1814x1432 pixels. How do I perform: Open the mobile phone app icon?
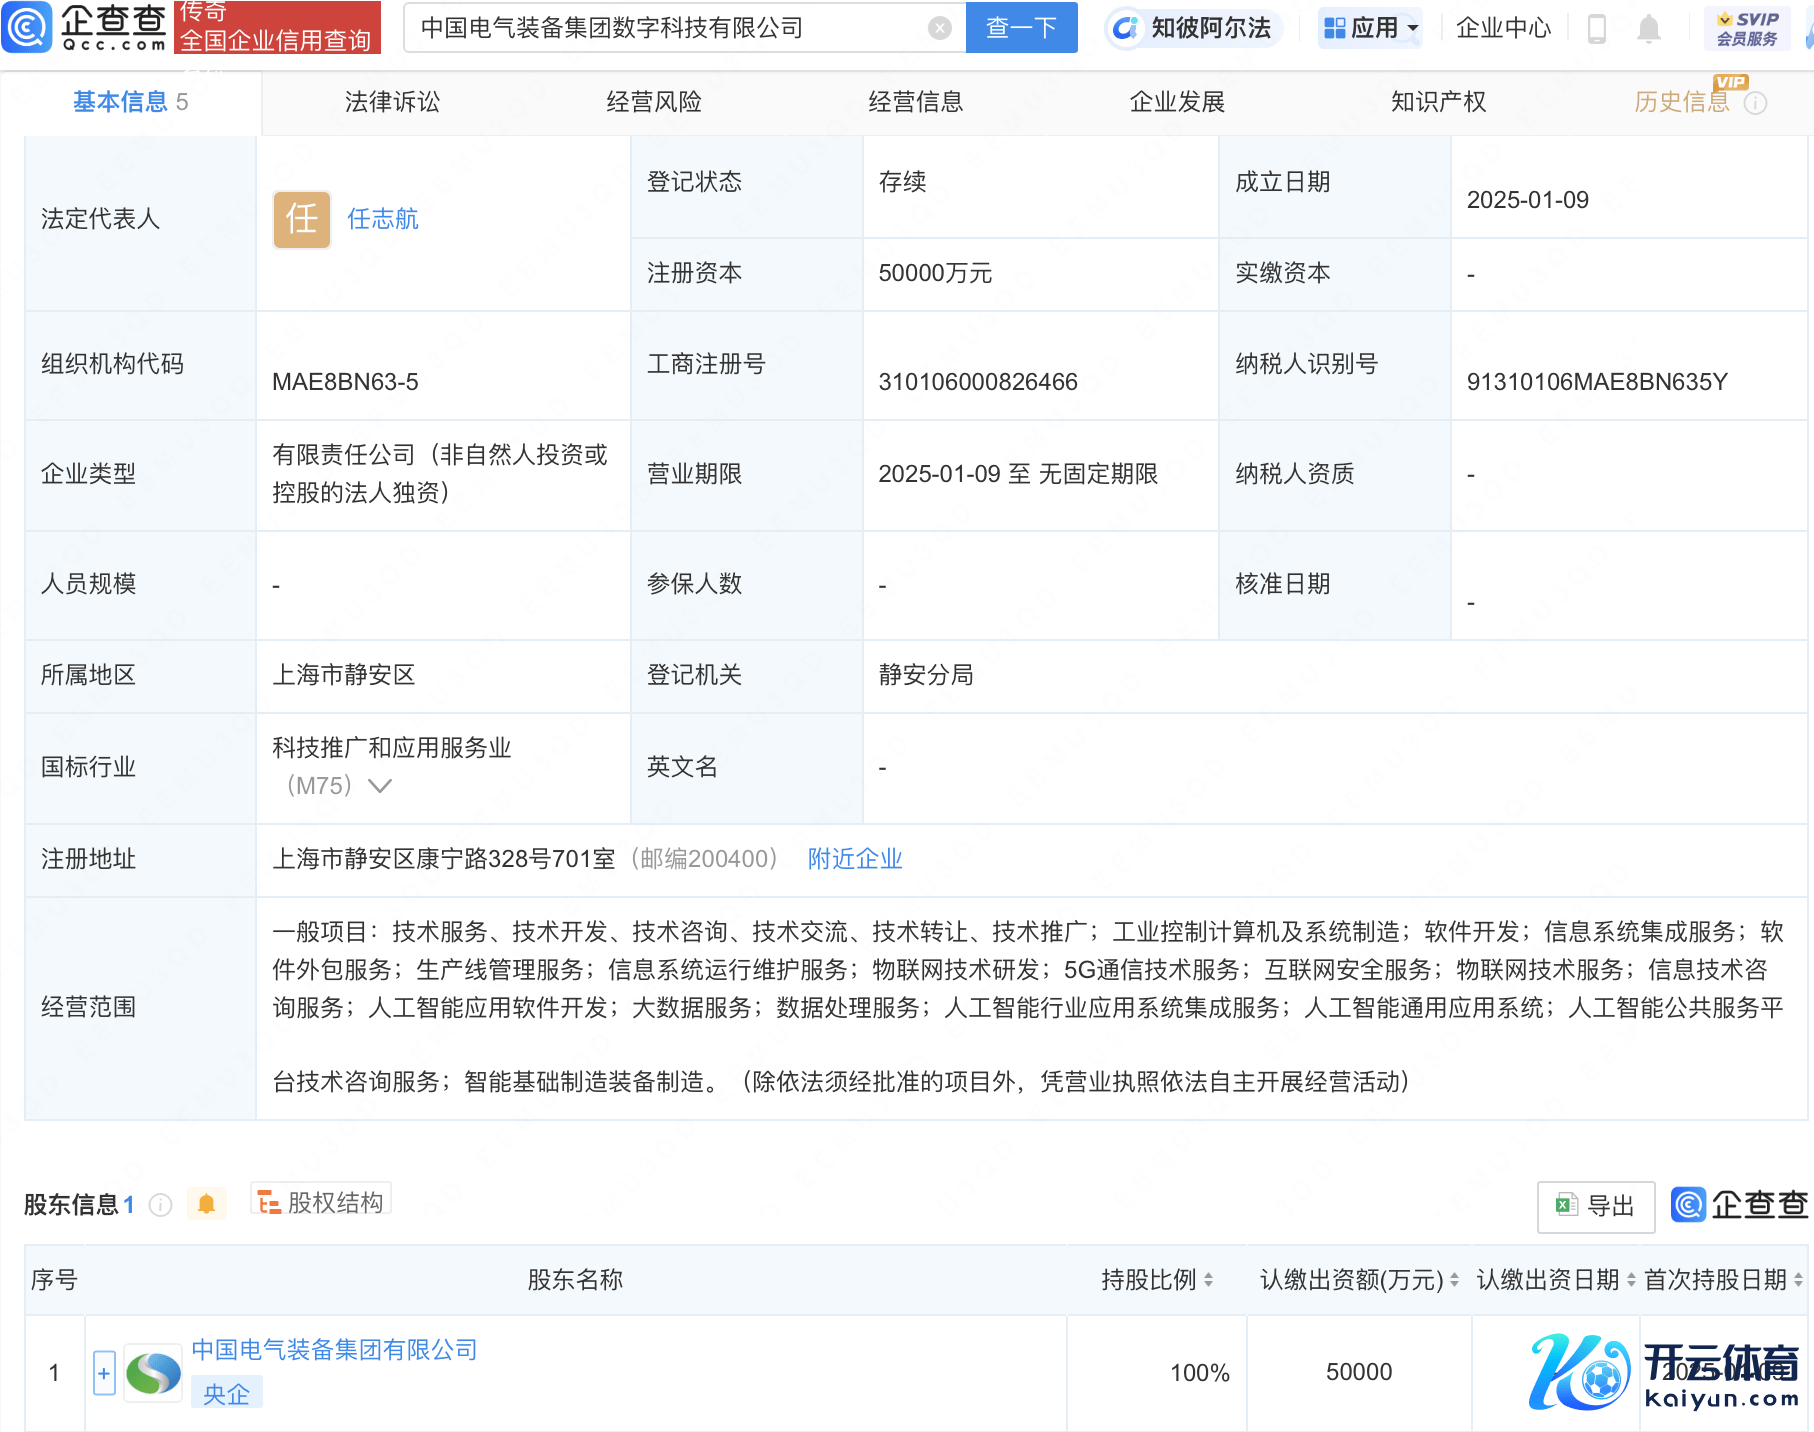(1596, 29)
